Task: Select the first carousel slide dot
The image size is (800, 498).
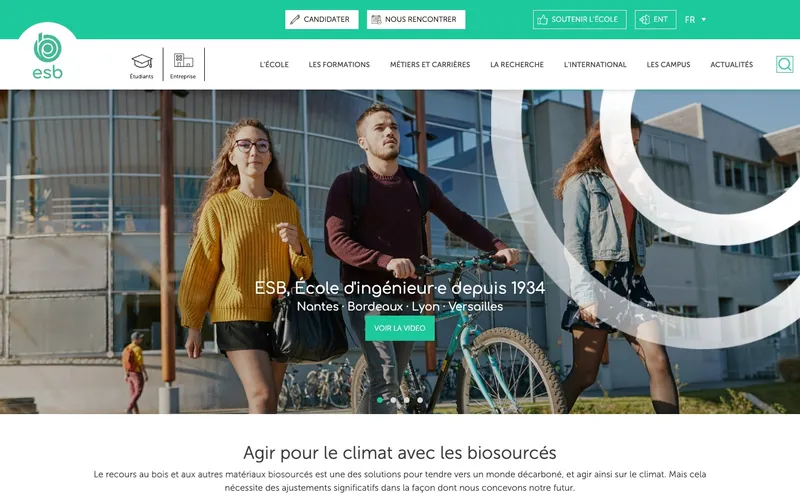Action: pyautogui.click(x=380, y=400)
